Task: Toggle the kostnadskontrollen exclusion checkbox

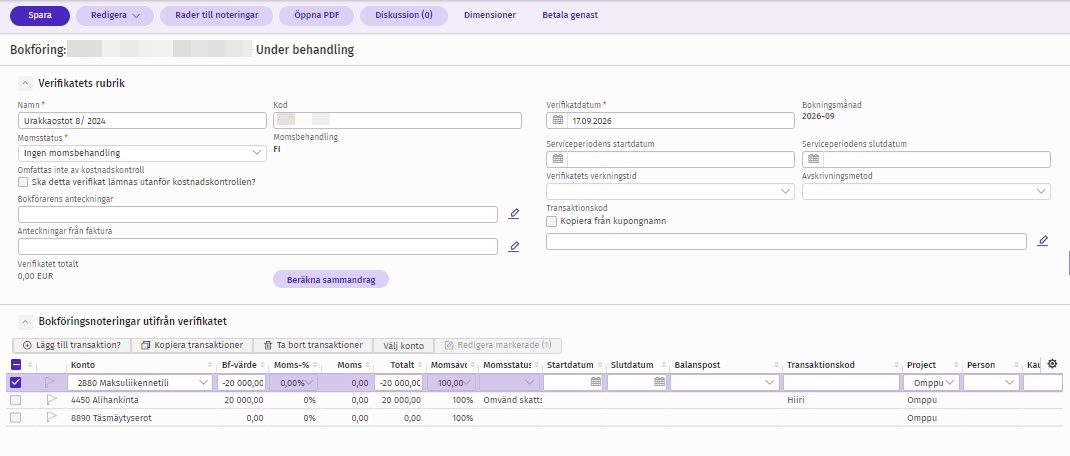Action: pos(23,182)
